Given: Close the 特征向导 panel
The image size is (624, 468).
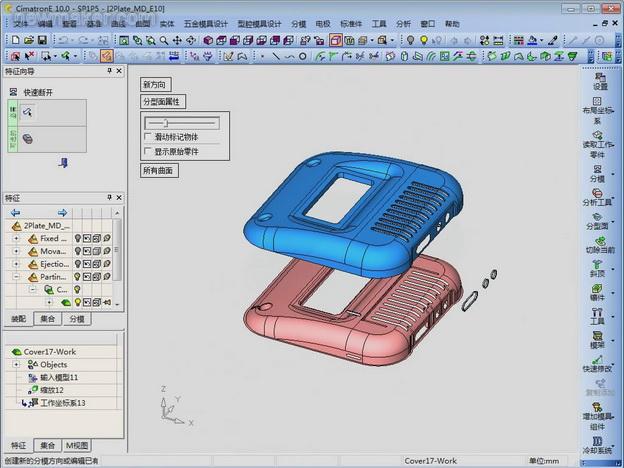Looking at the screenshot, I should [x=119, y=71].
